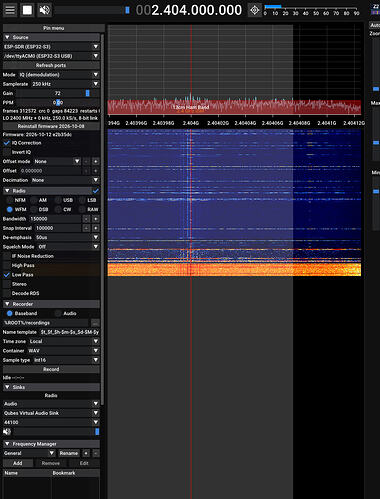Screen dimensions: 380x499
Task: Open the IQ (demodulation) Mode dropdown
Action: click(59, 75)
